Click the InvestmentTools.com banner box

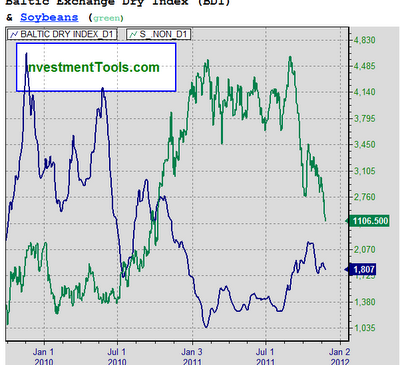pos(96,67)
